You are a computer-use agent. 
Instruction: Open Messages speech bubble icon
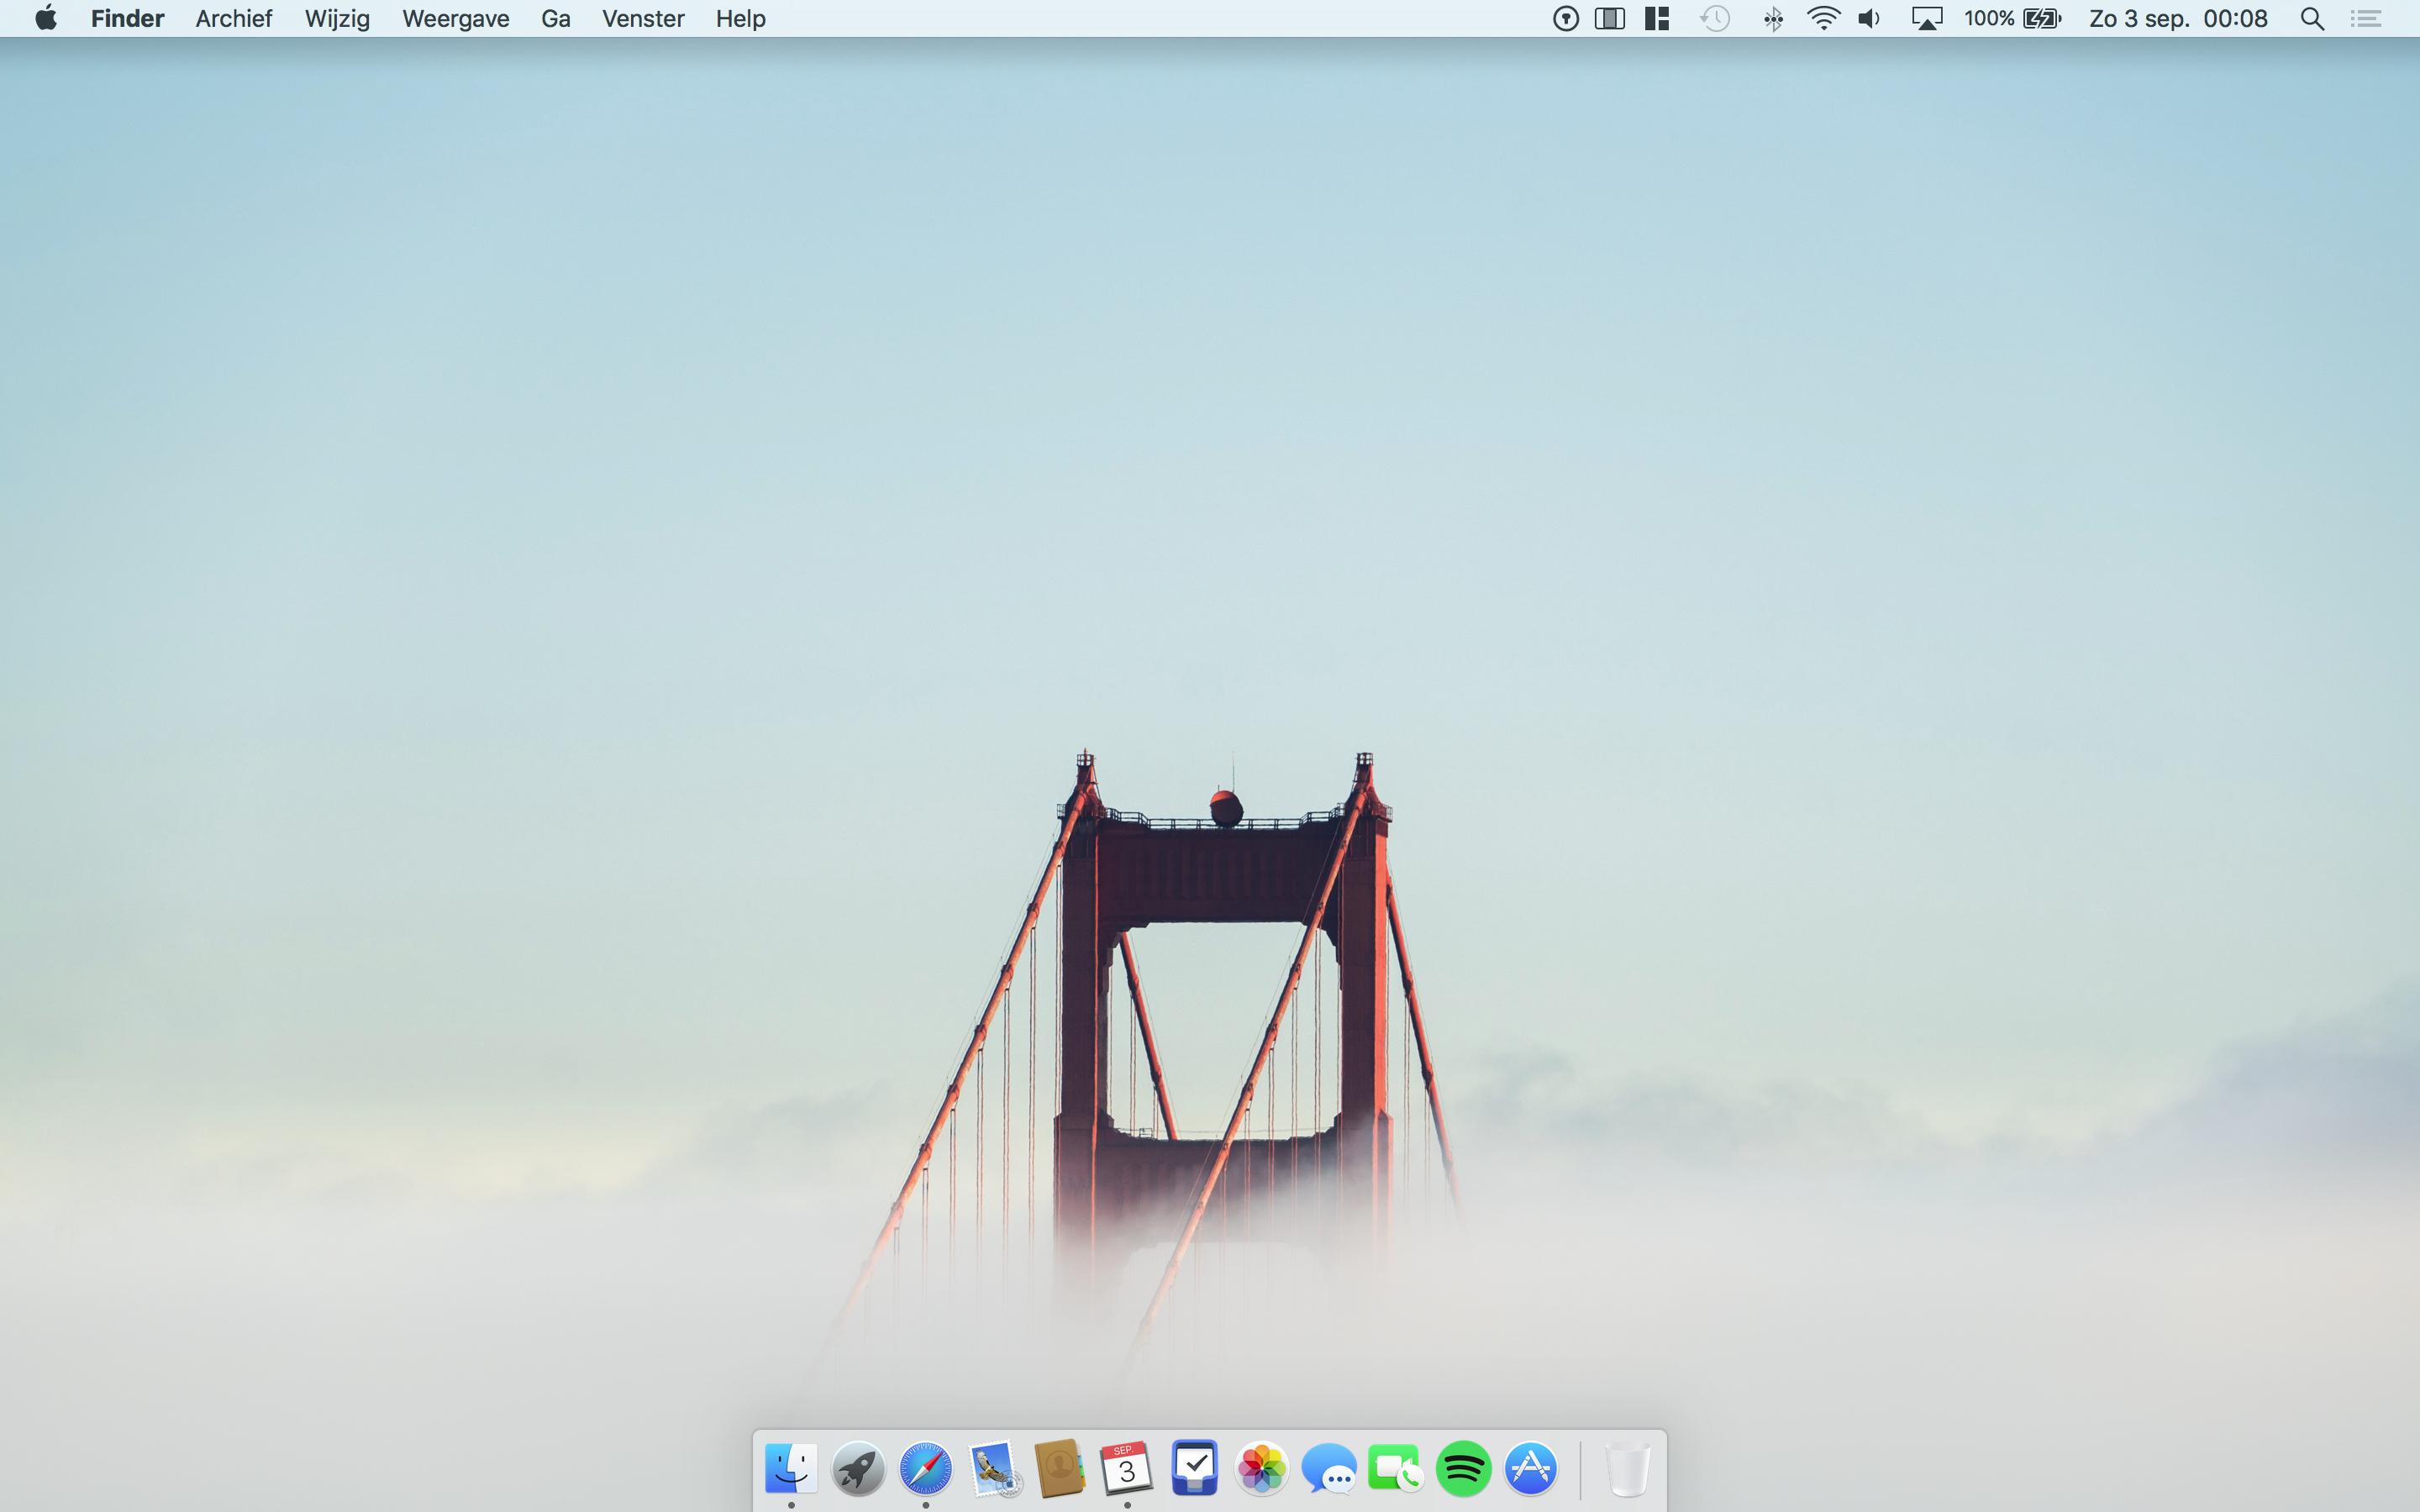(x=1329, y=1468)
